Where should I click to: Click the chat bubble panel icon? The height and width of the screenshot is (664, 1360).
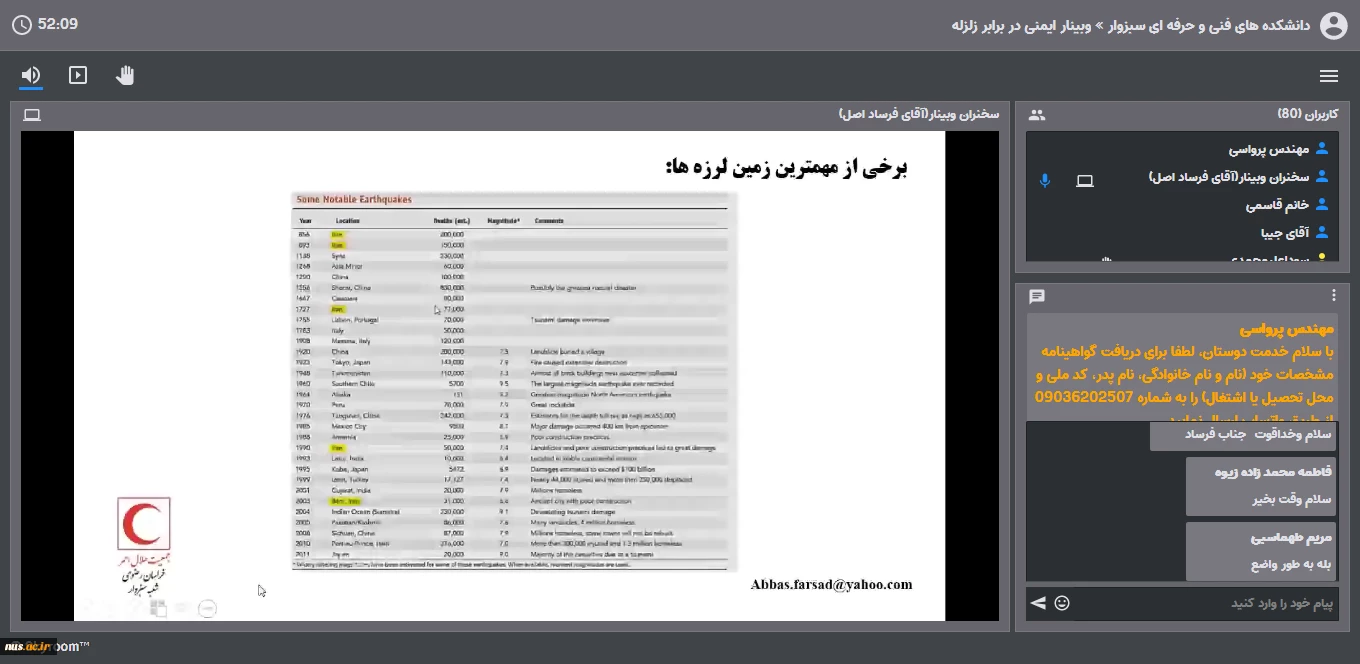[x=1037, y=296]
